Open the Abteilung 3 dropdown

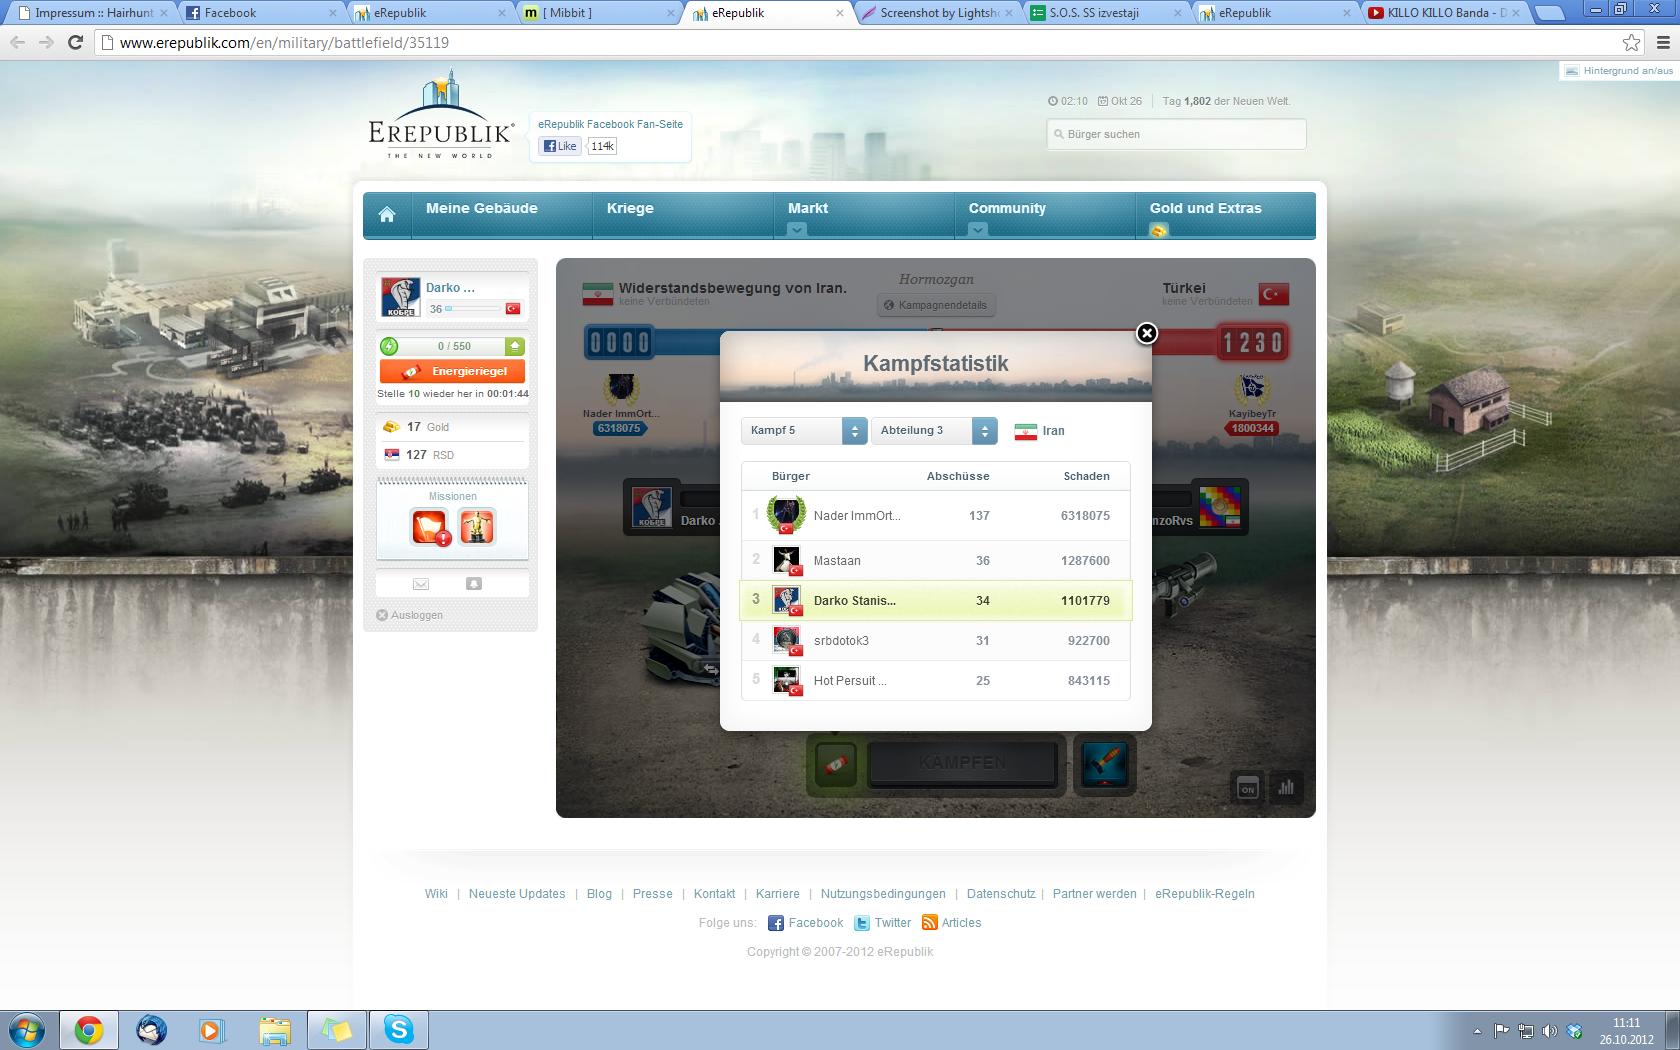tap(934, 430)
